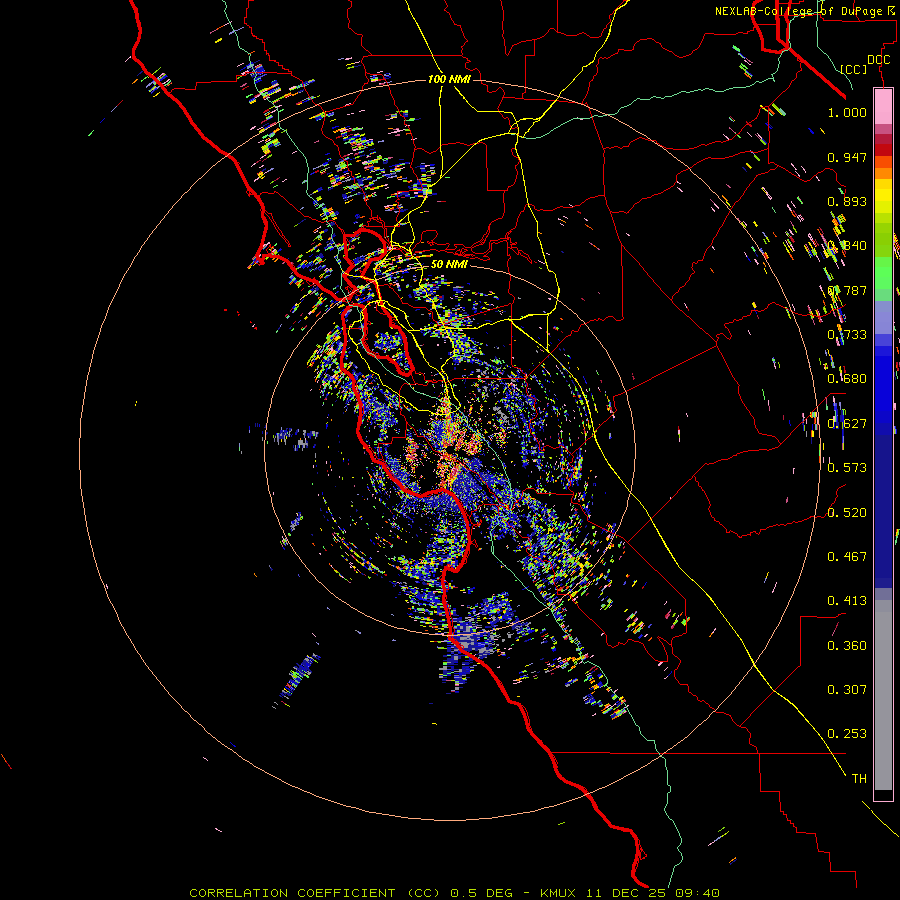900x900 pixels.
Task: Select the 0.680 color scale value
Action: pyautogui.click(x=847, y=379)
